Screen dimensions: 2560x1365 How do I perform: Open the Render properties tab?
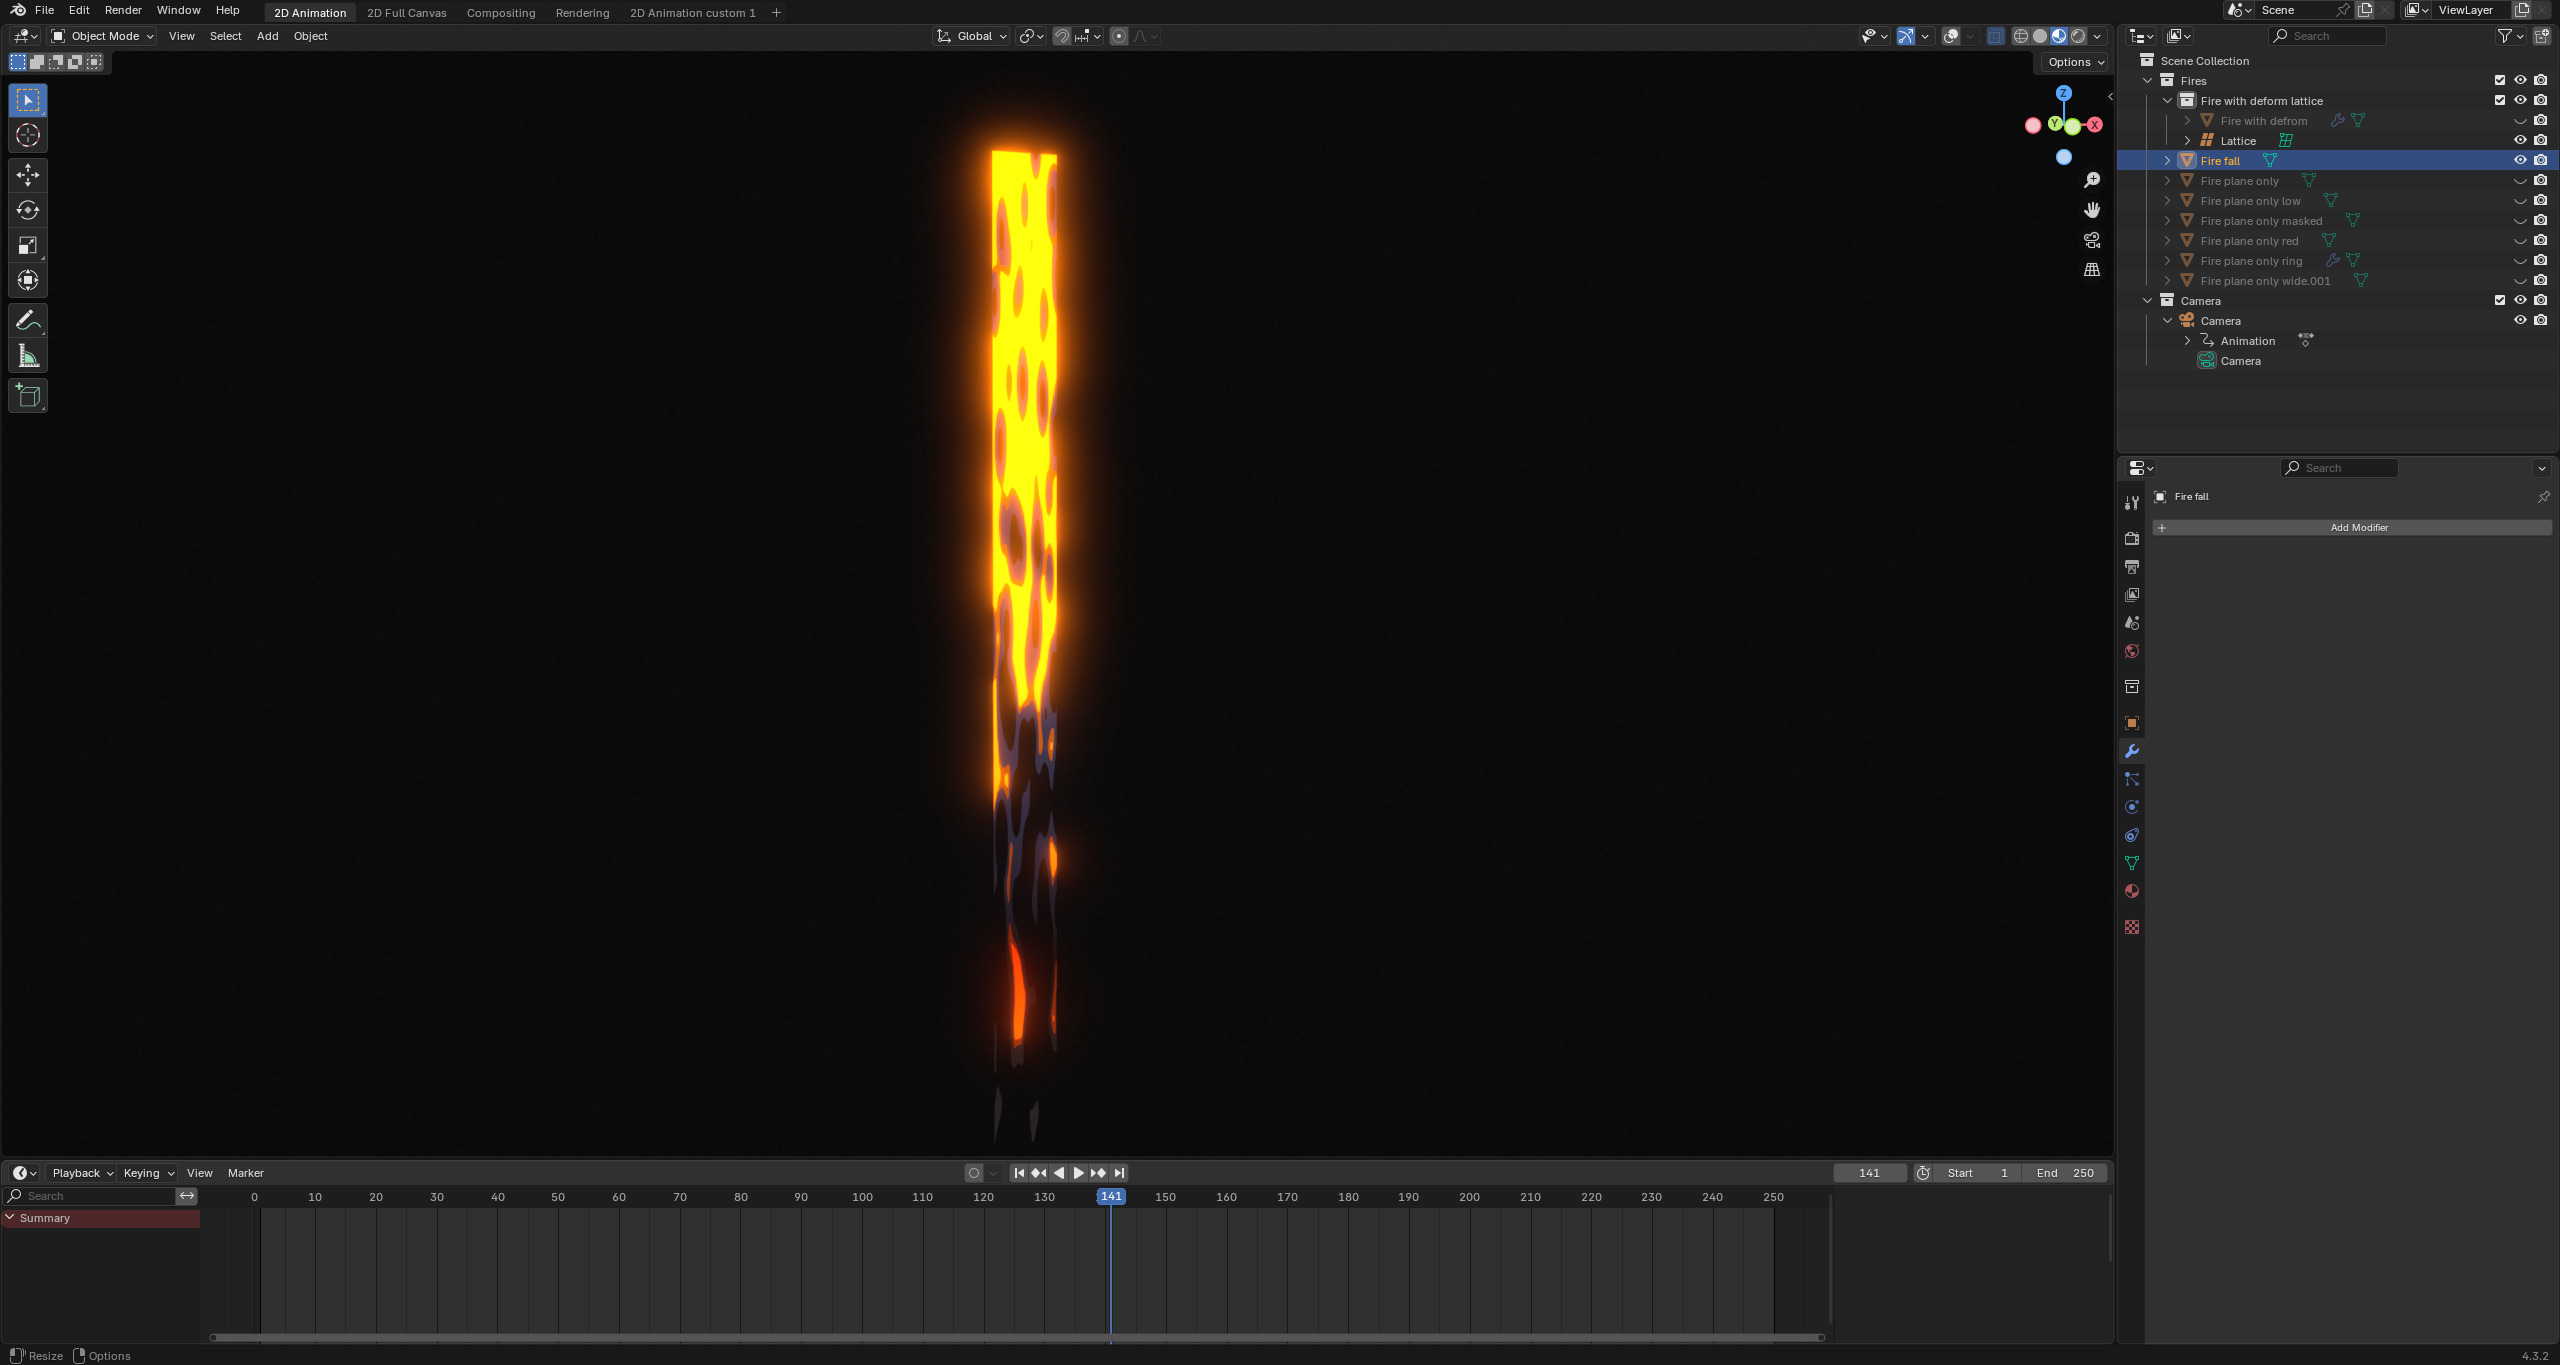point(2132,538)
